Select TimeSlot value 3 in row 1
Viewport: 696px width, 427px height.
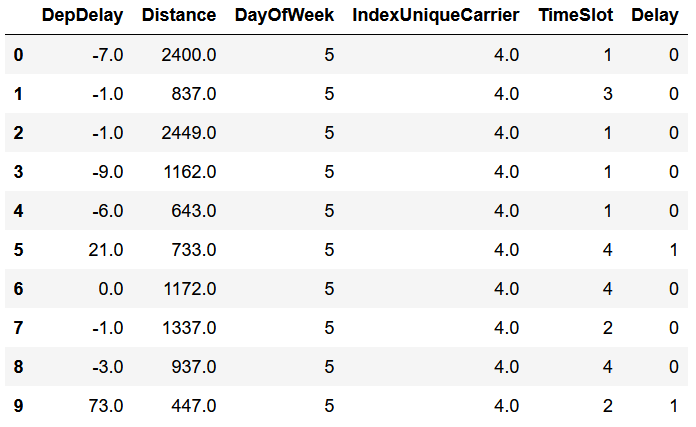tap(608, 94)
